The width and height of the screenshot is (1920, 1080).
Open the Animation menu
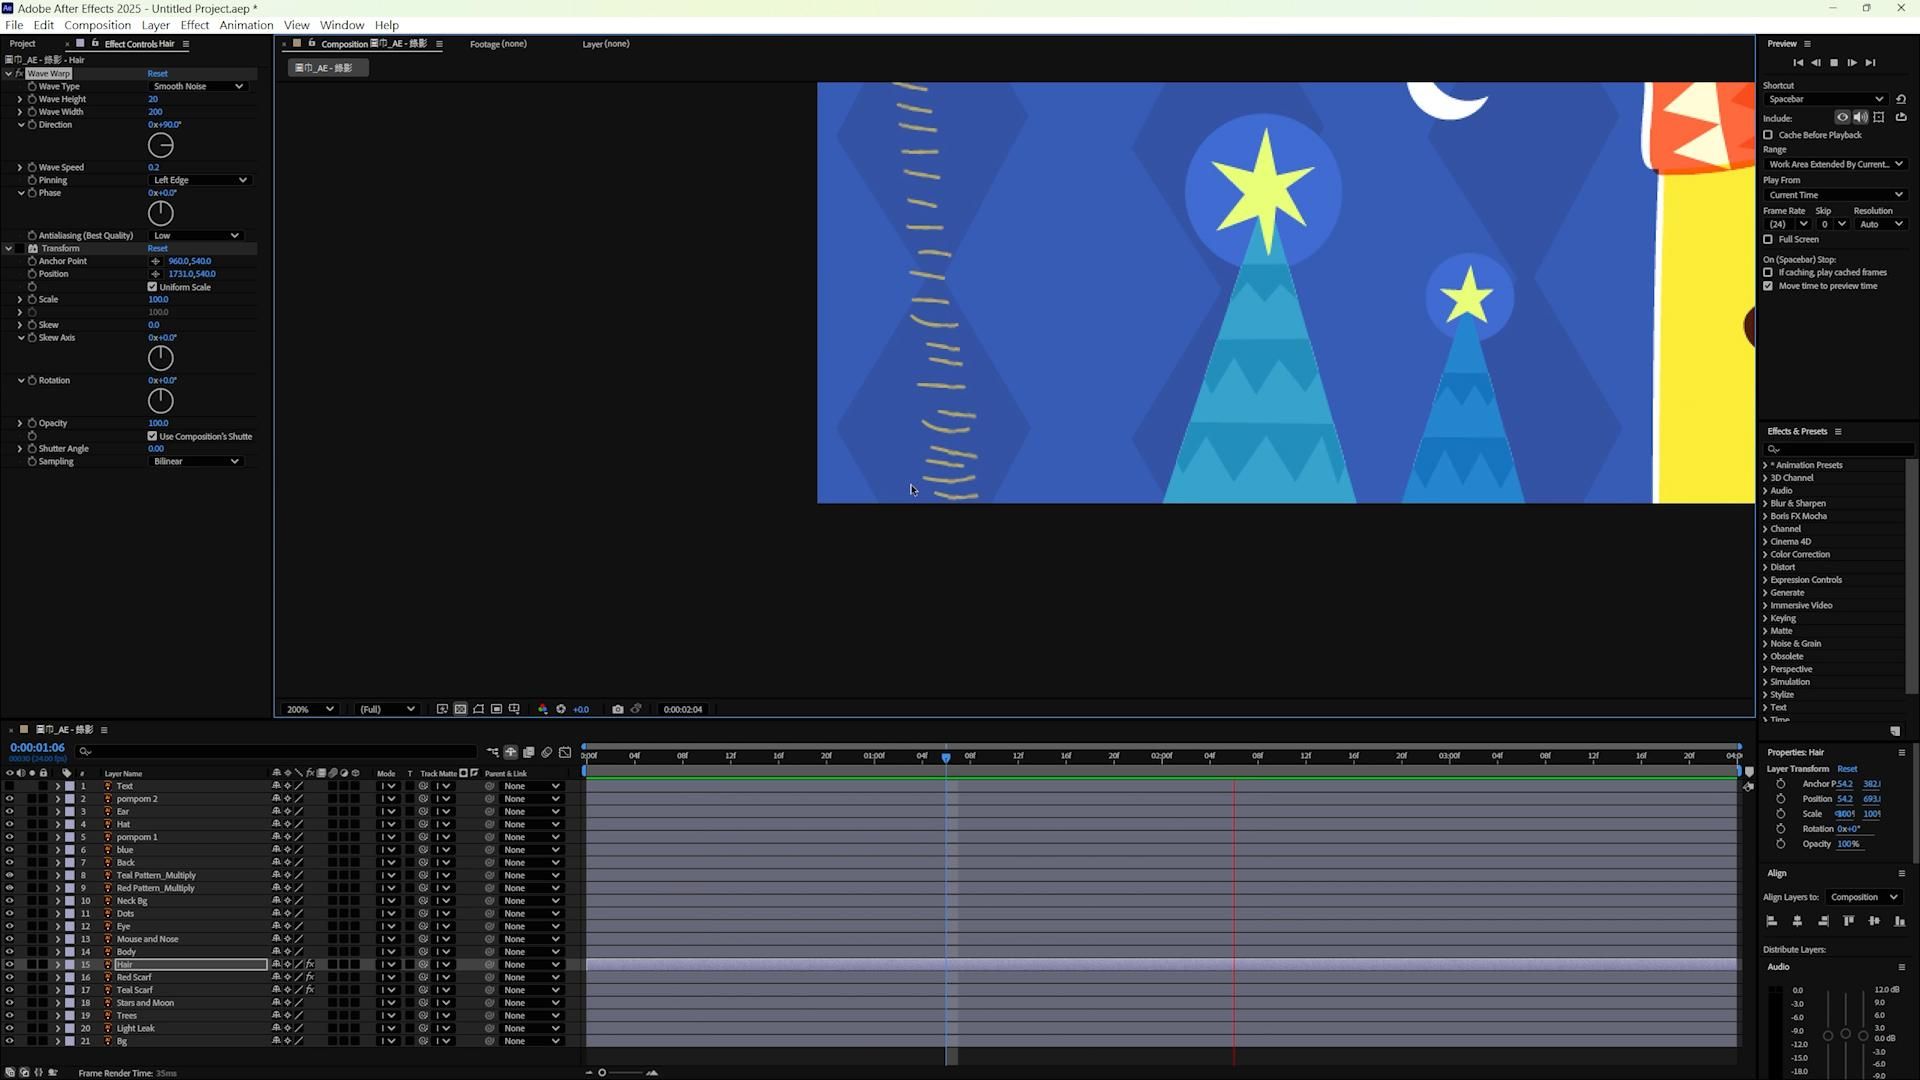click(x=245, y=25)
